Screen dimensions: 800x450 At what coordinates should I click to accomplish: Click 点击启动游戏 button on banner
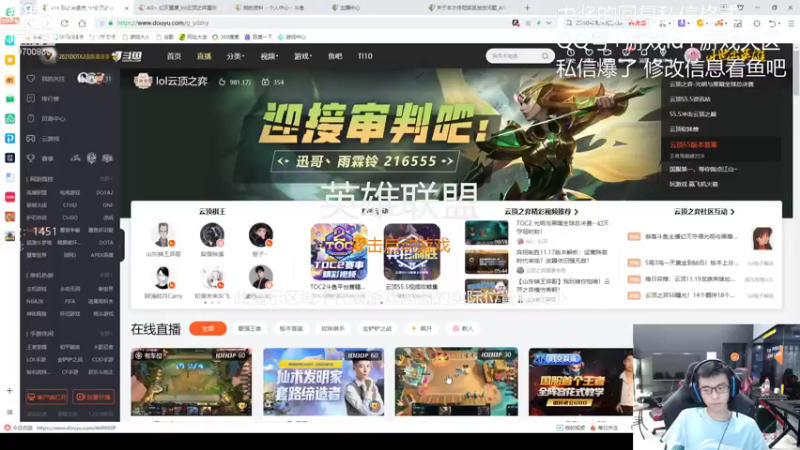pos(402,245)
